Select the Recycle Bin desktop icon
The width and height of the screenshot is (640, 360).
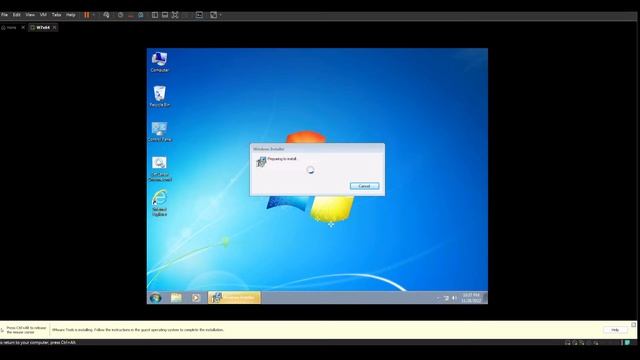pyautogui.click(x=159, y=96)
